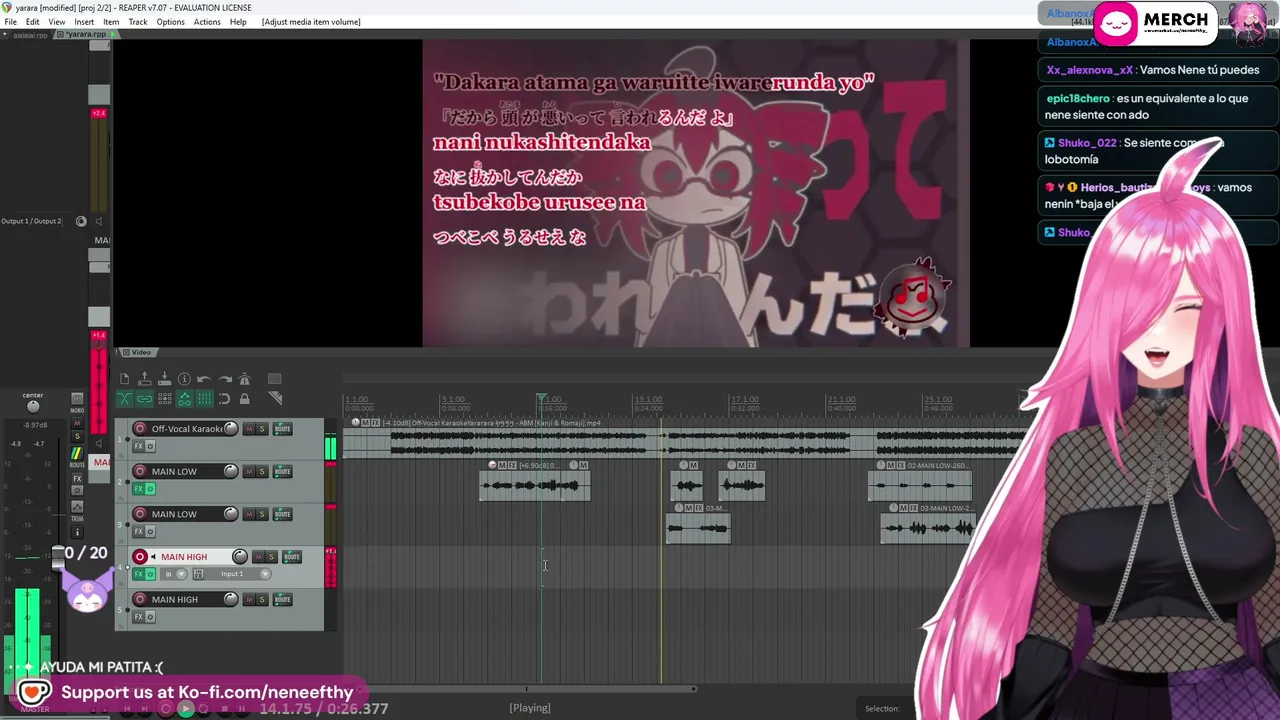Solo track 3 MAIN LOW

262,514
